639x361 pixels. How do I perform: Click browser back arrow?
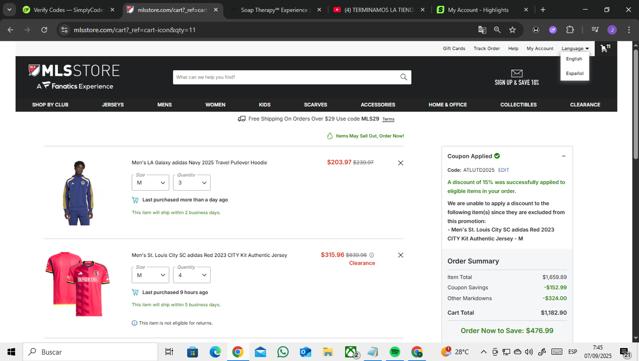pyautogui.click(x=11, y=30)
